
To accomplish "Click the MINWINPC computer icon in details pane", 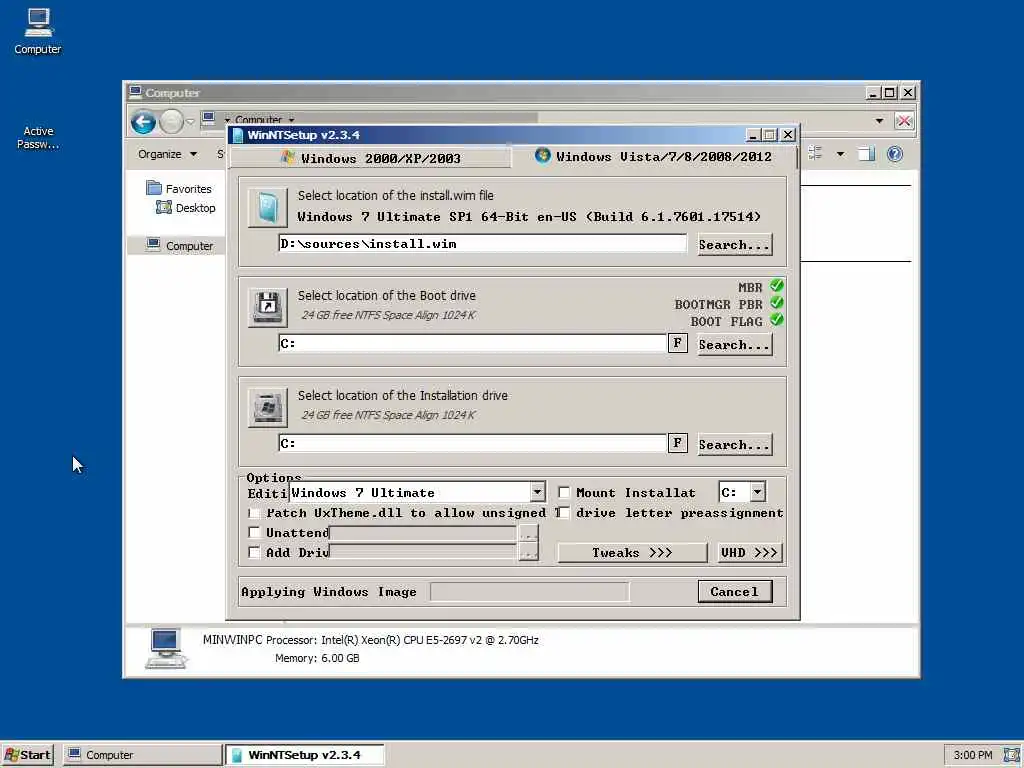I will [x=165, y=648].
